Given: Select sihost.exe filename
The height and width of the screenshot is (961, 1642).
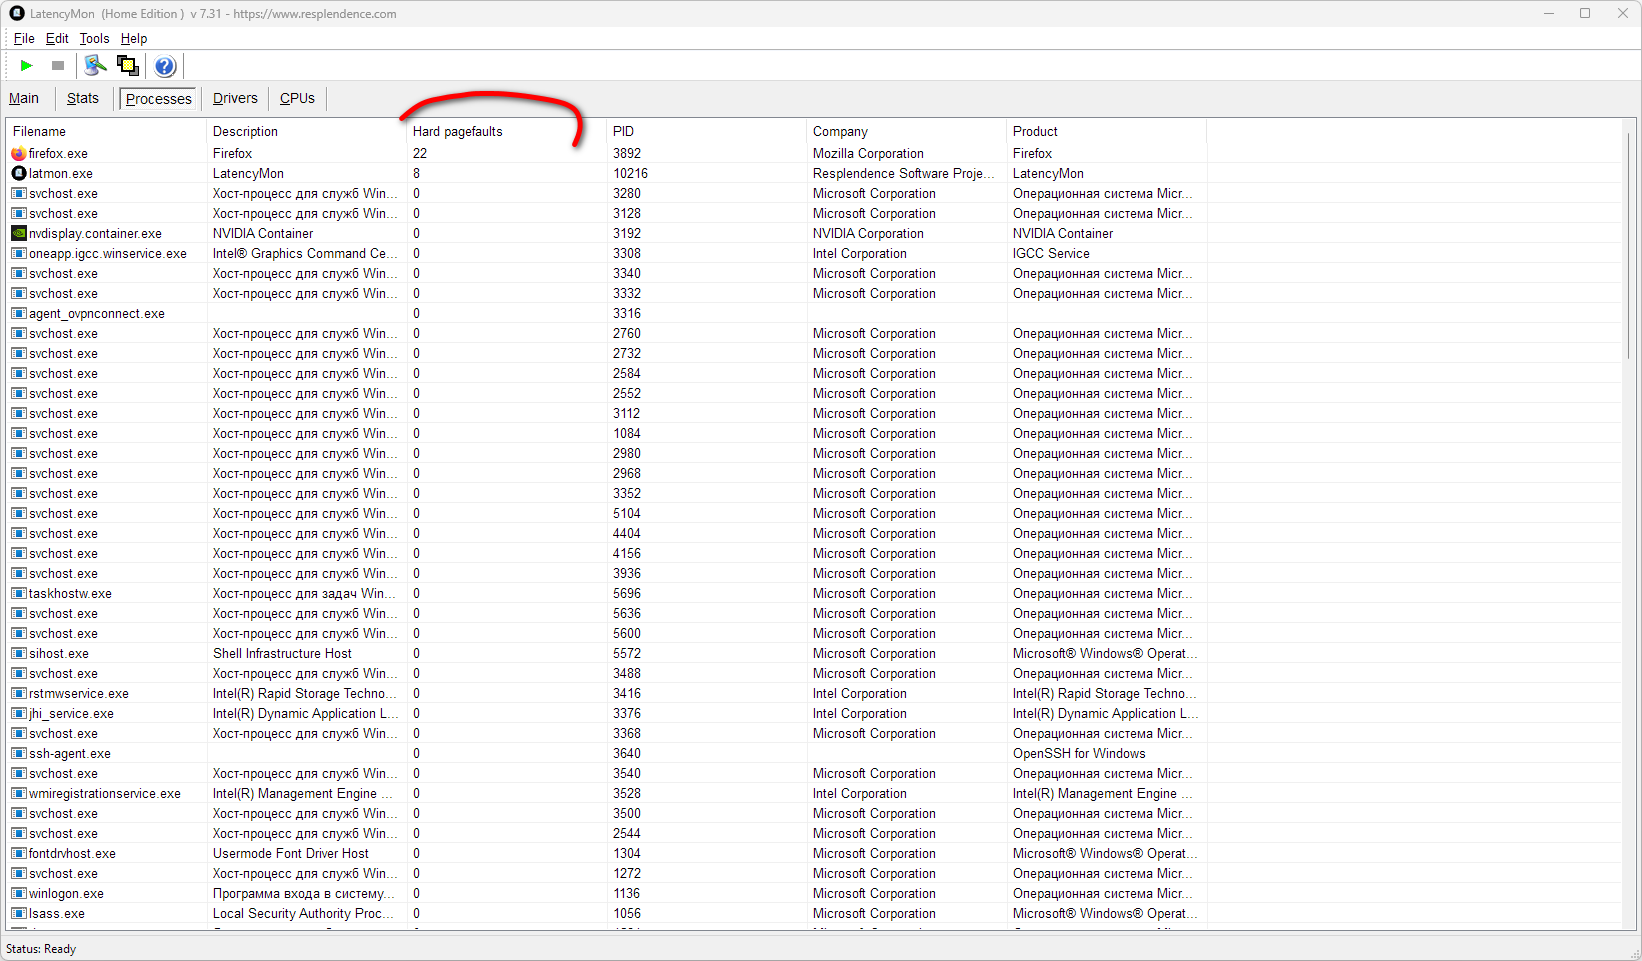Looking at the screenshot, I should point(59,654).
